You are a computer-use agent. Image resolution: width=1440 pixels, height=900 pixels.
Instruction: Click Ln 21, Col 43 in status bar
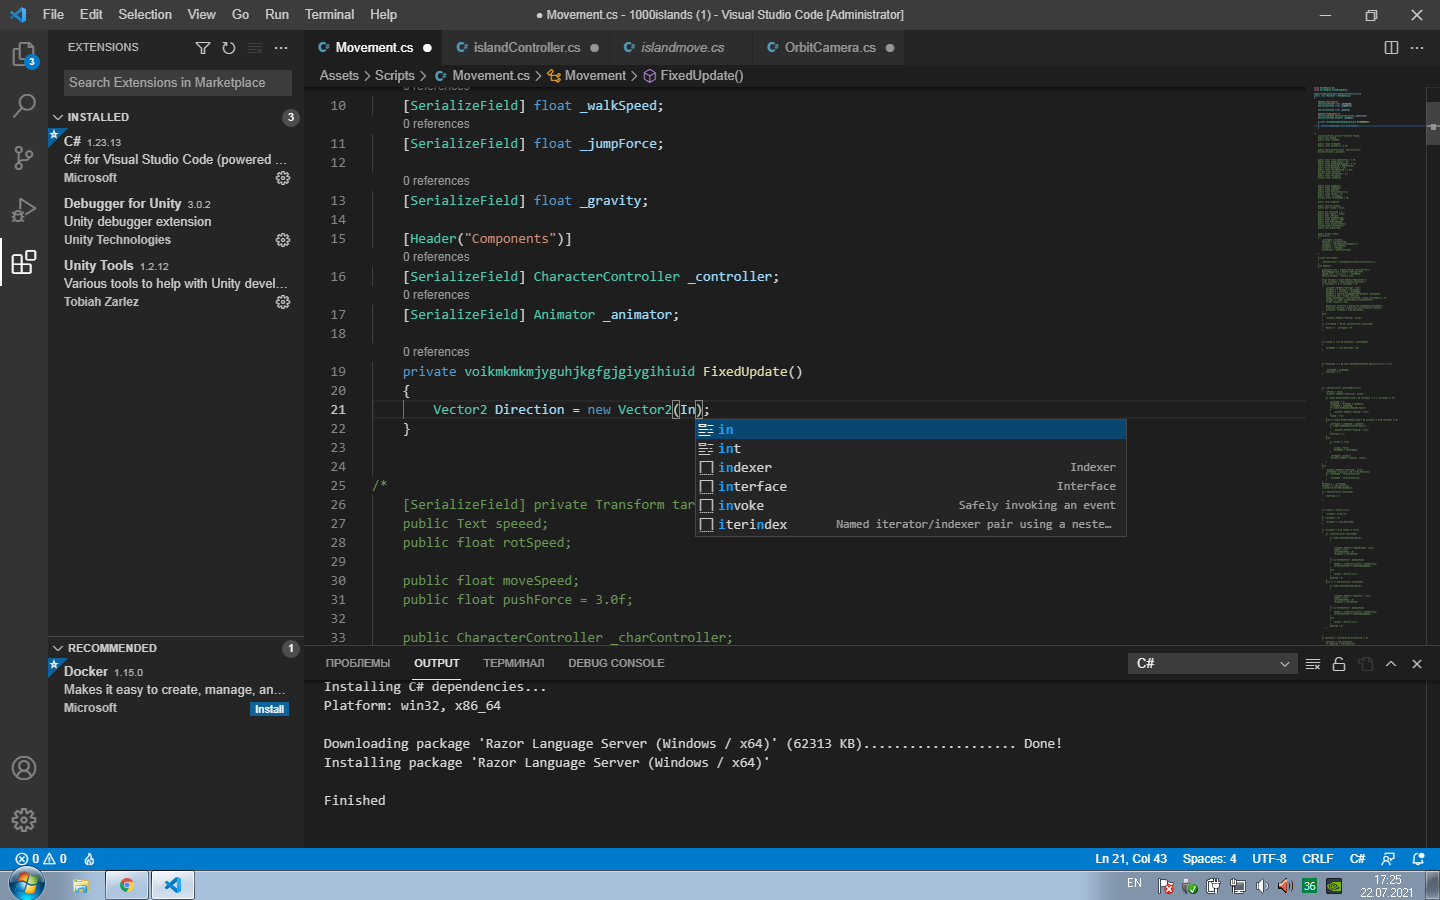click(1131, 859)
